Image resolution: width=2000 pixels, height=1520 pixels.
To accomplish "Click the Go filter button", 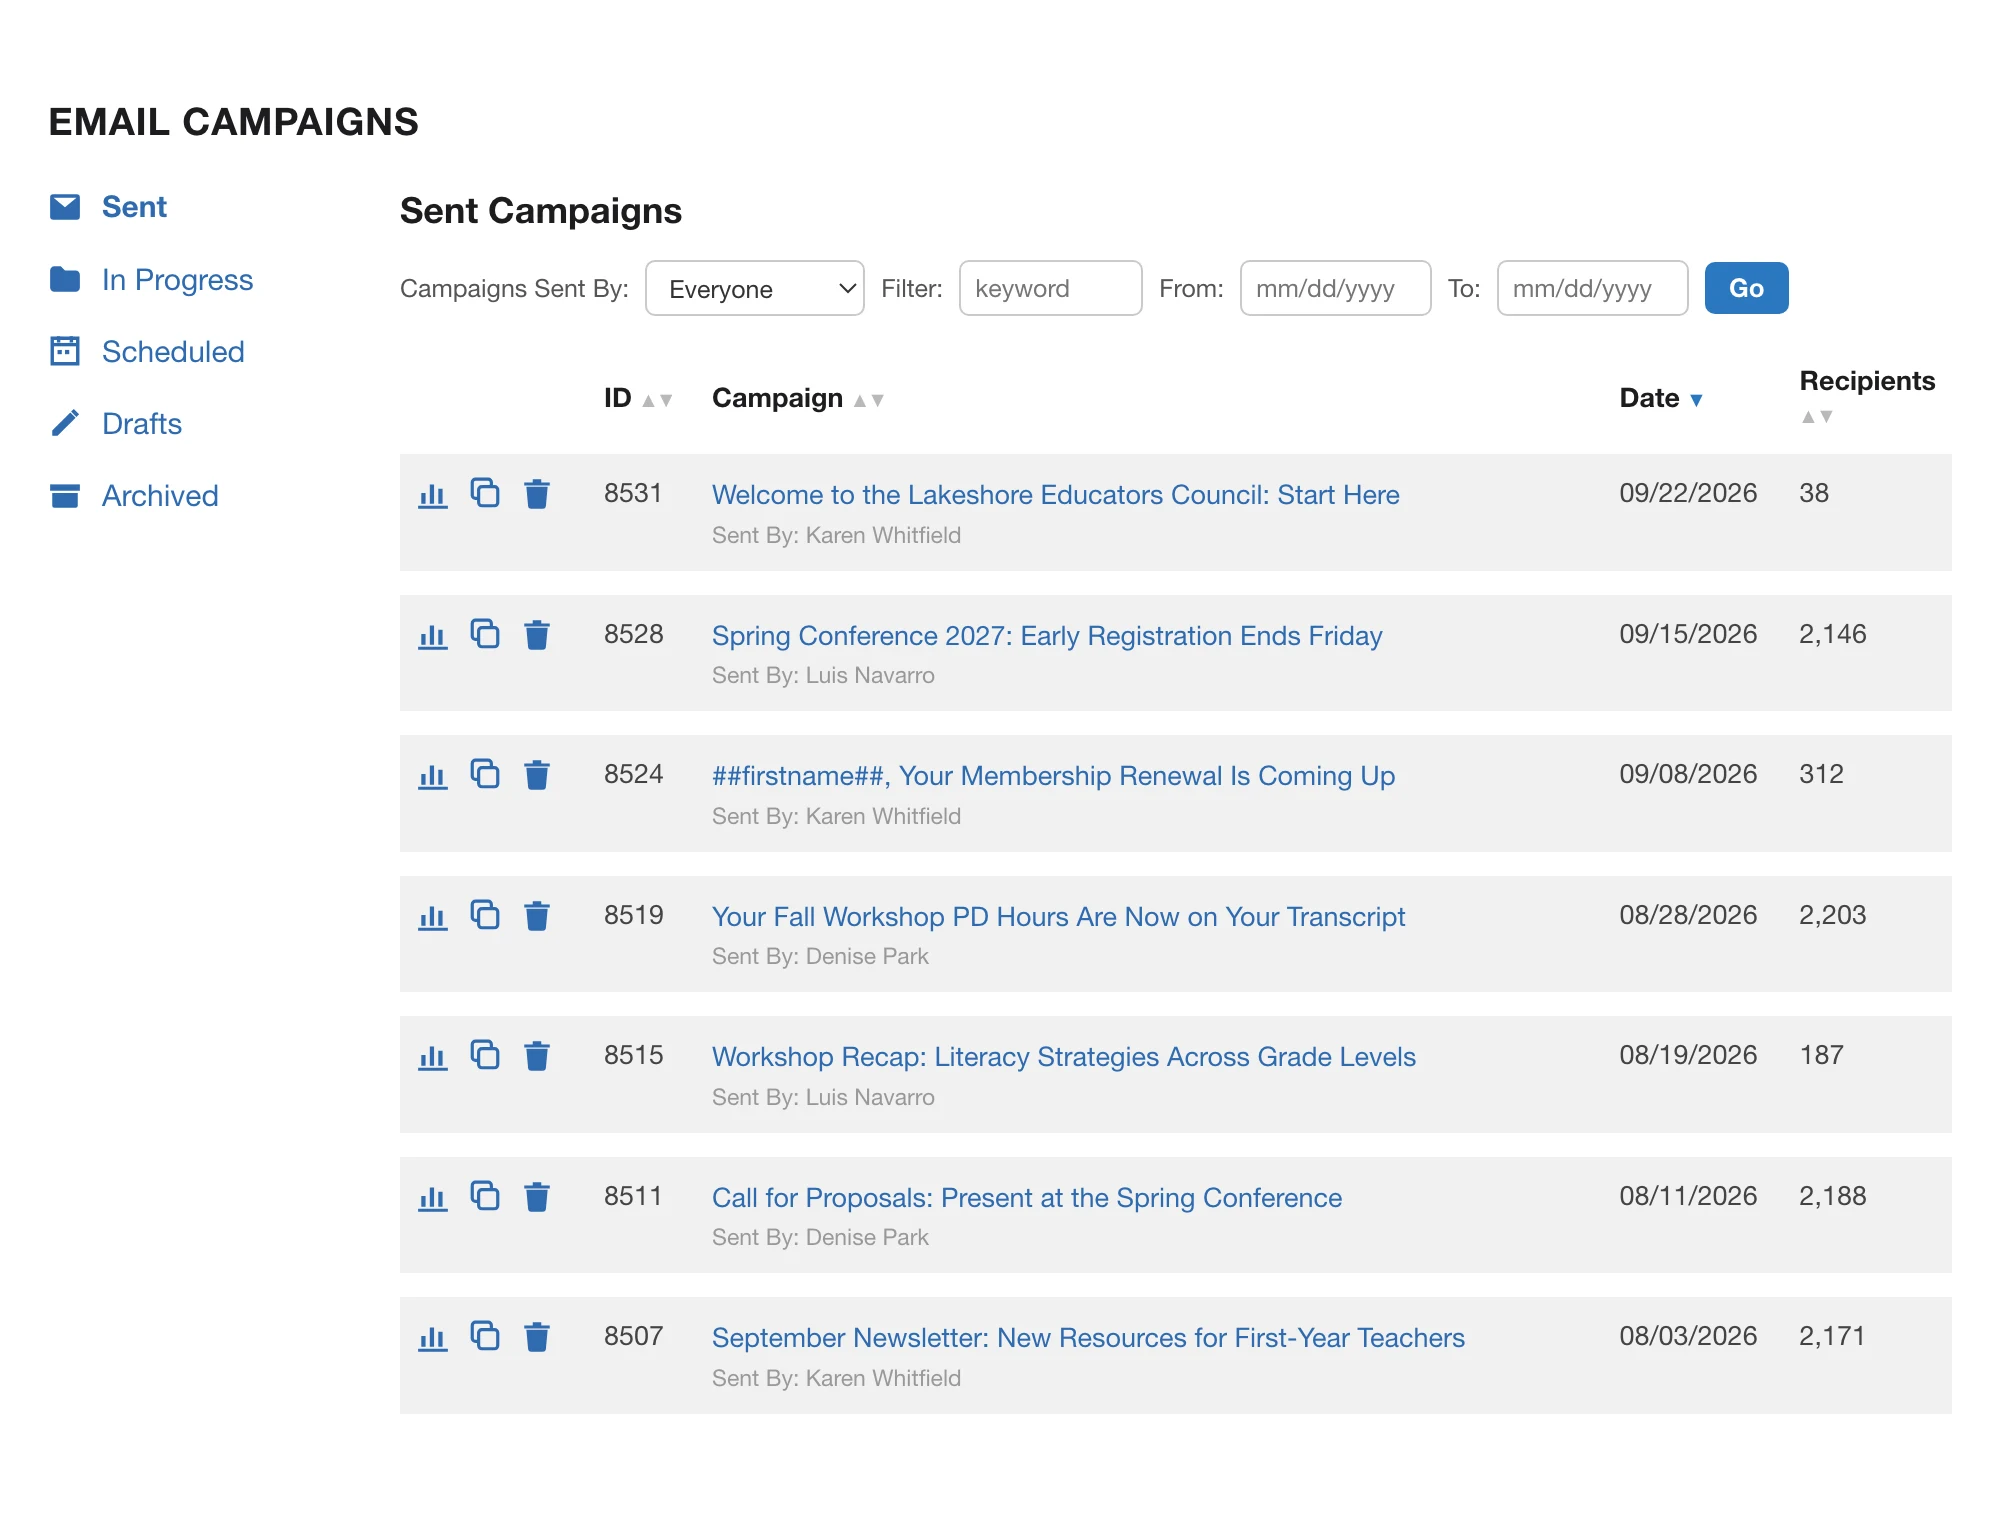I will click(x=1746, y=288).
